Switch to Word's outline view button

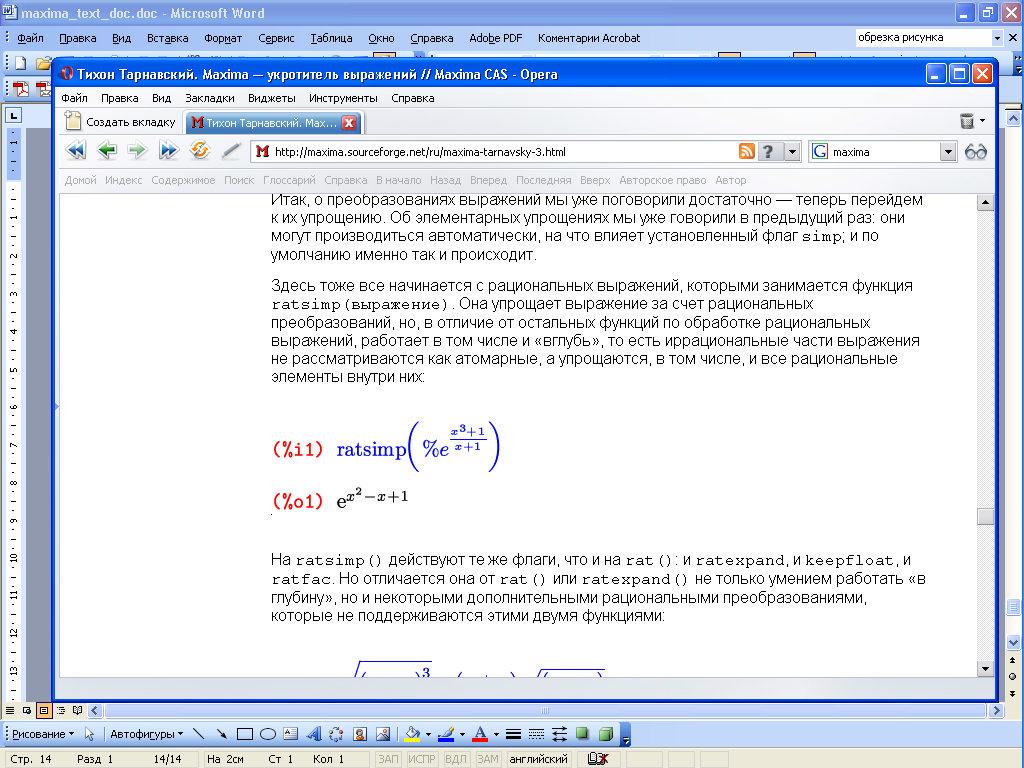point(61,711)
